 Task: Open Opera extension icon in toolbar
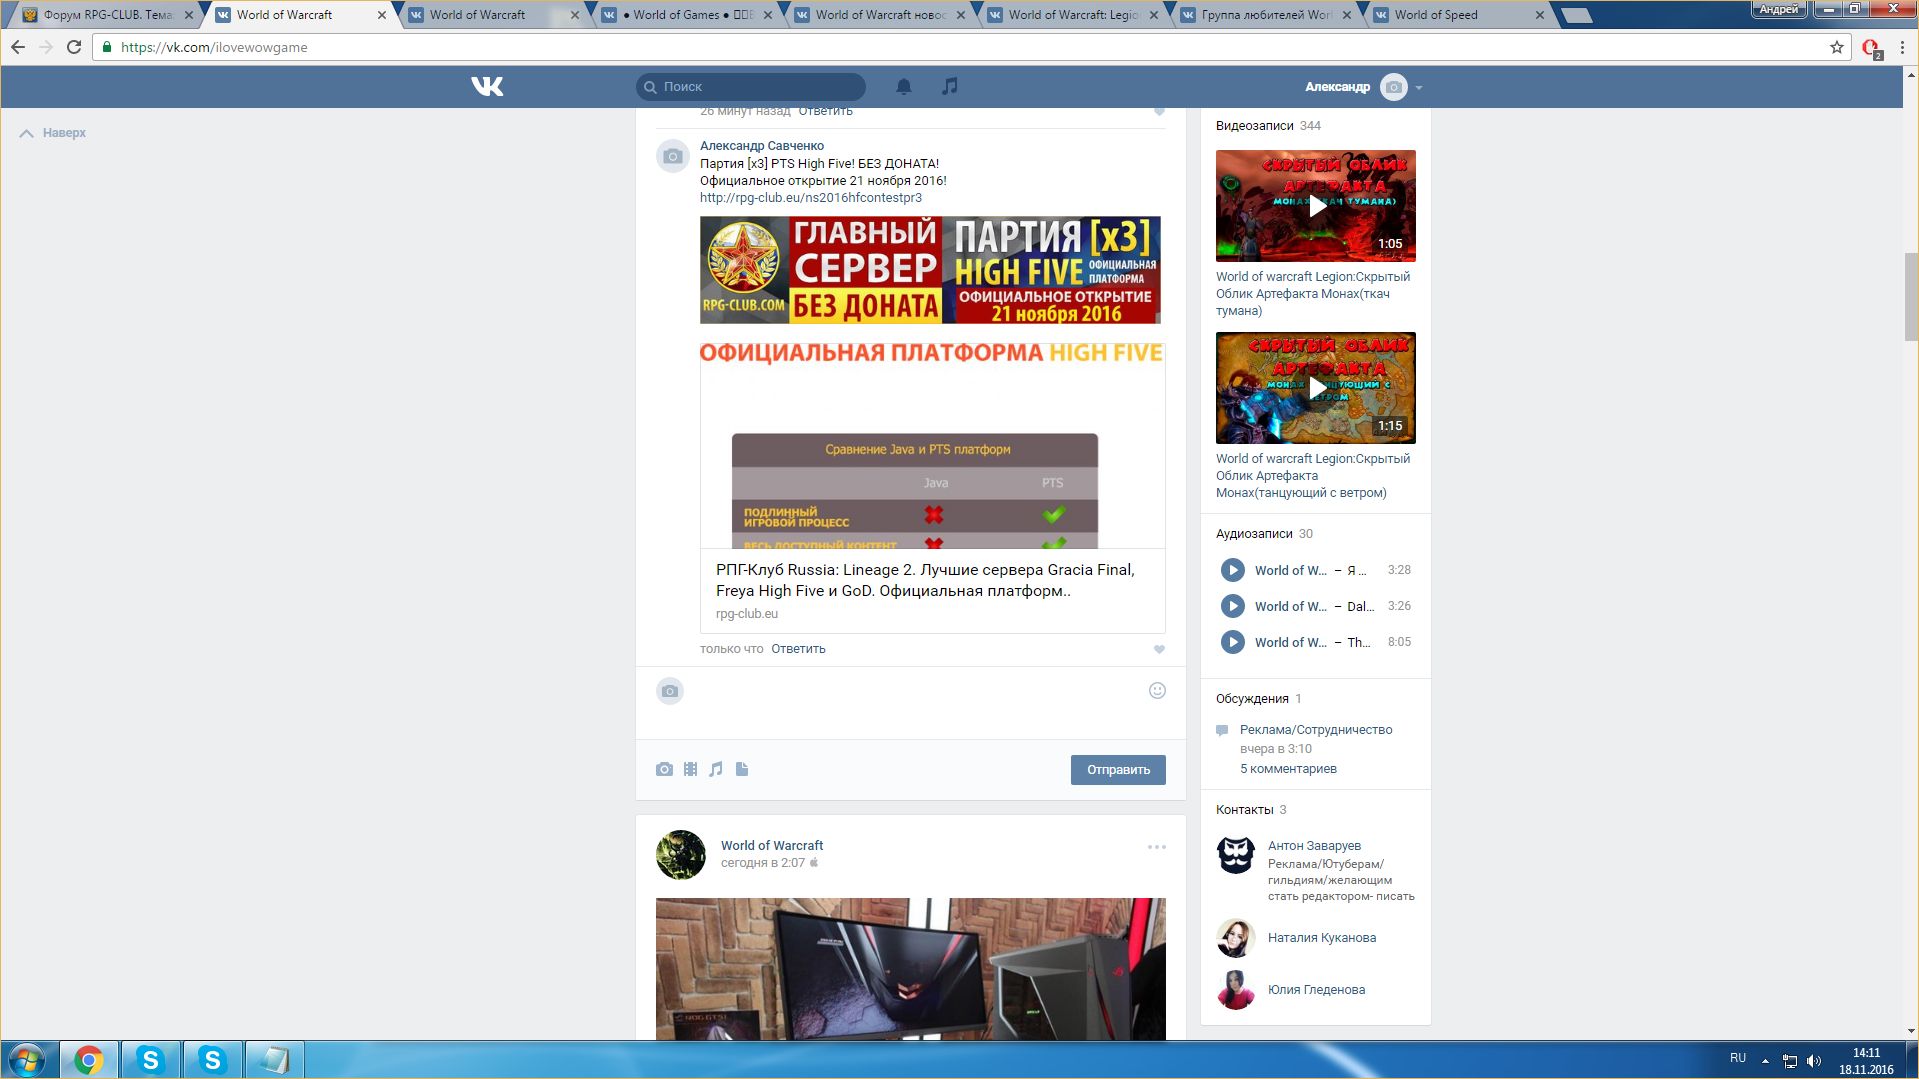pos(1871,48)
